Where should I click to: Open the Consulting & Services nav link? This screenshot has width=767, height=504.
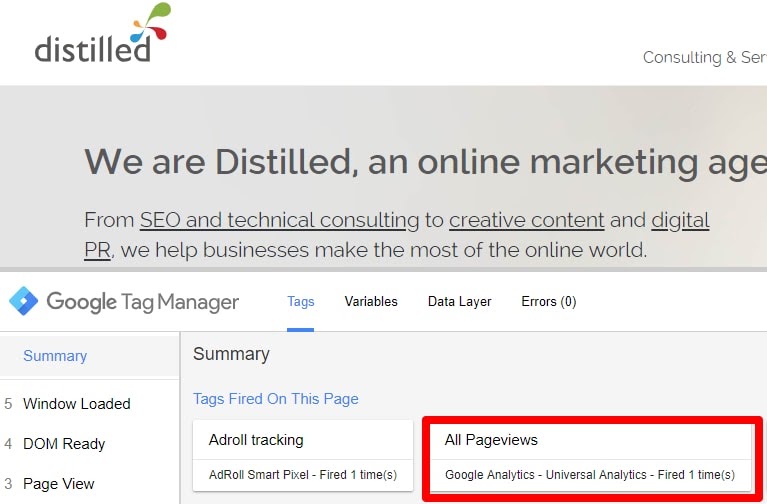[x=704, y=57]
